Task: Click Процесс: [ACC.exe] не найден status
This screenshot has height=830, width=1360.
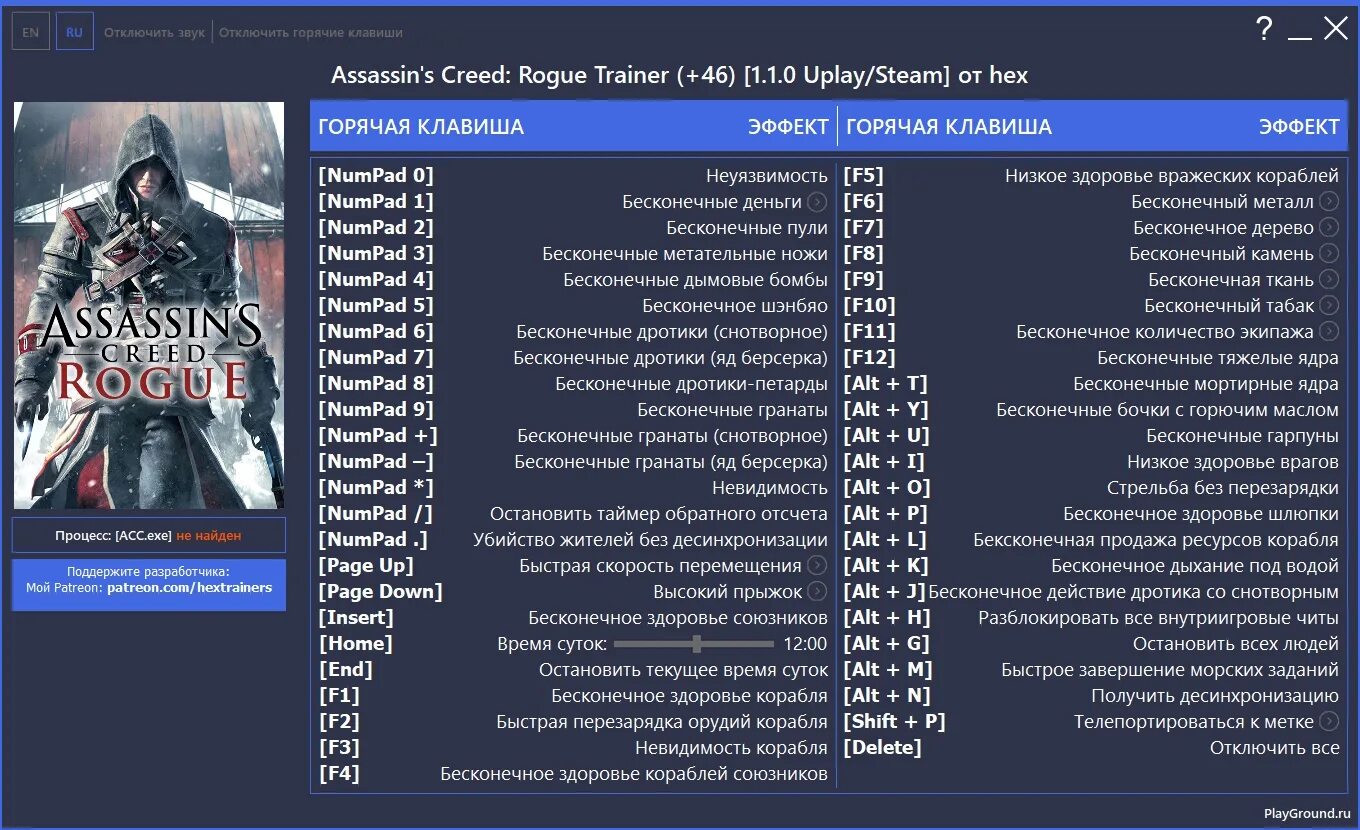Action: point(149,535)
